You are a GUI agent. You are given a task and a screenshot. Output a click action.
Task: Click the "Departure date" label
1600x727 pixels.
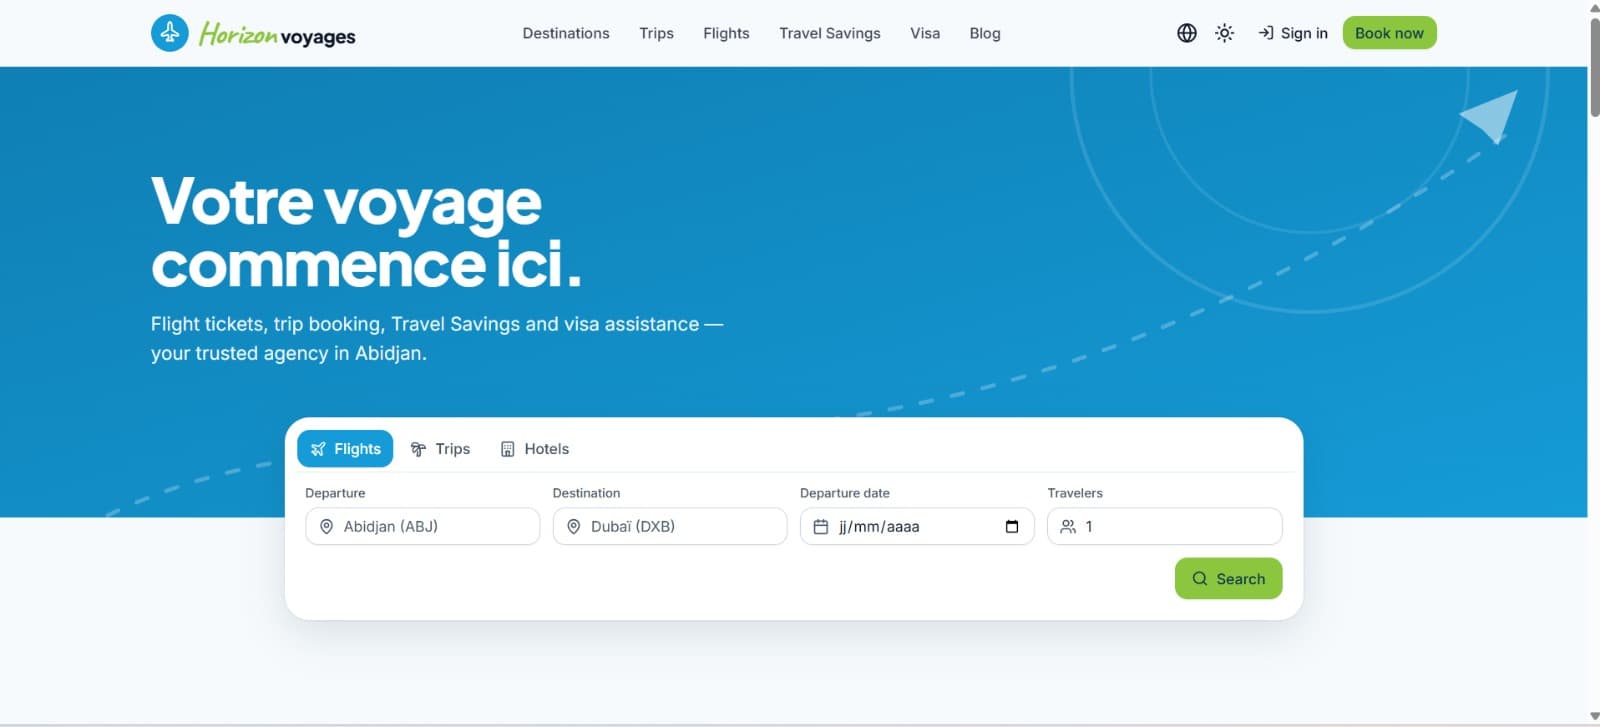[845, 493]
